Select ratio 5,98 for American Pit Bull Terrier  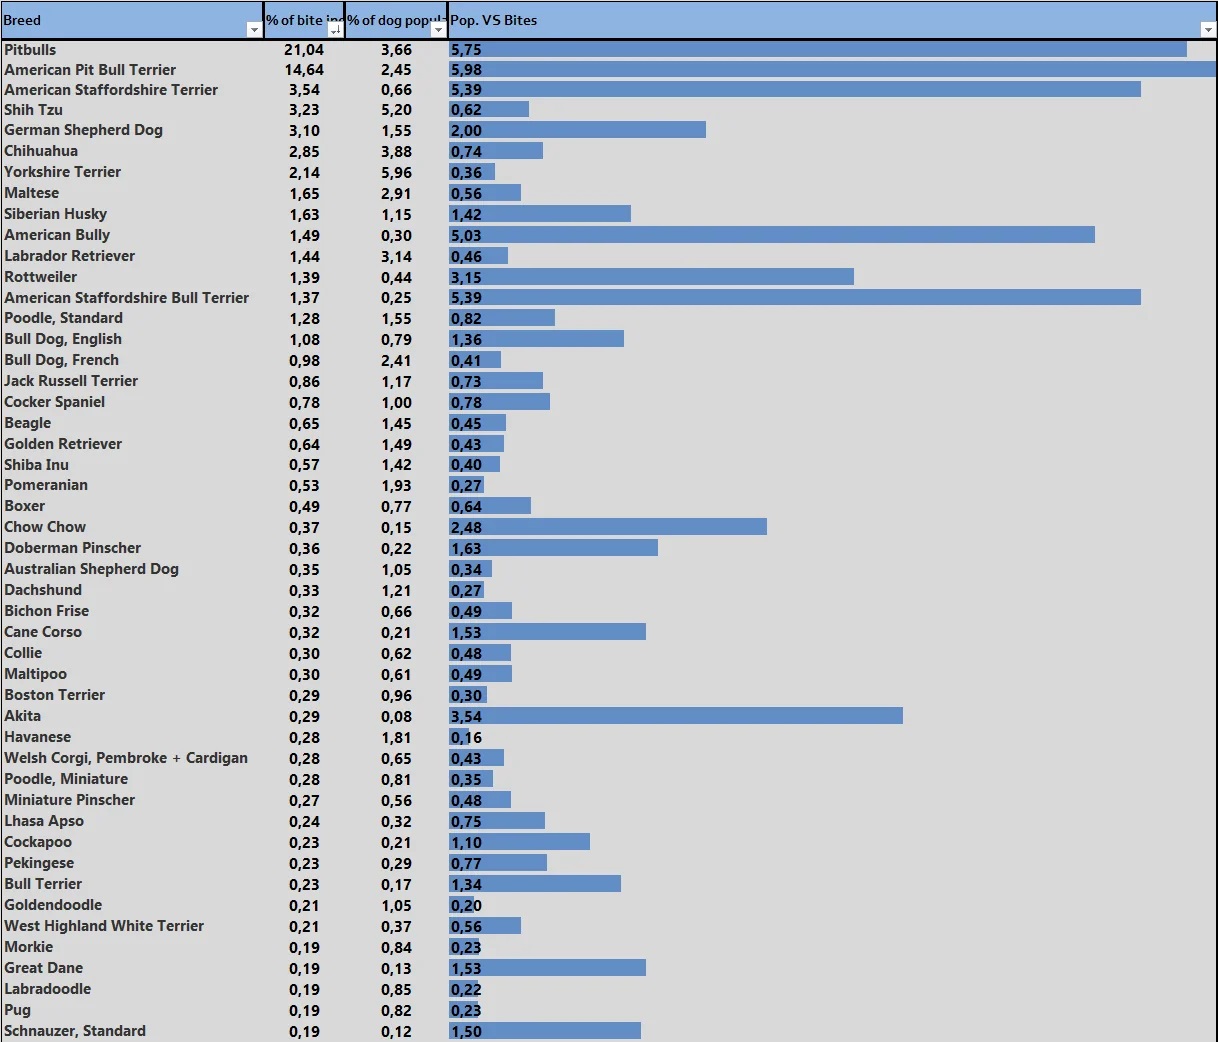[466, 70]
